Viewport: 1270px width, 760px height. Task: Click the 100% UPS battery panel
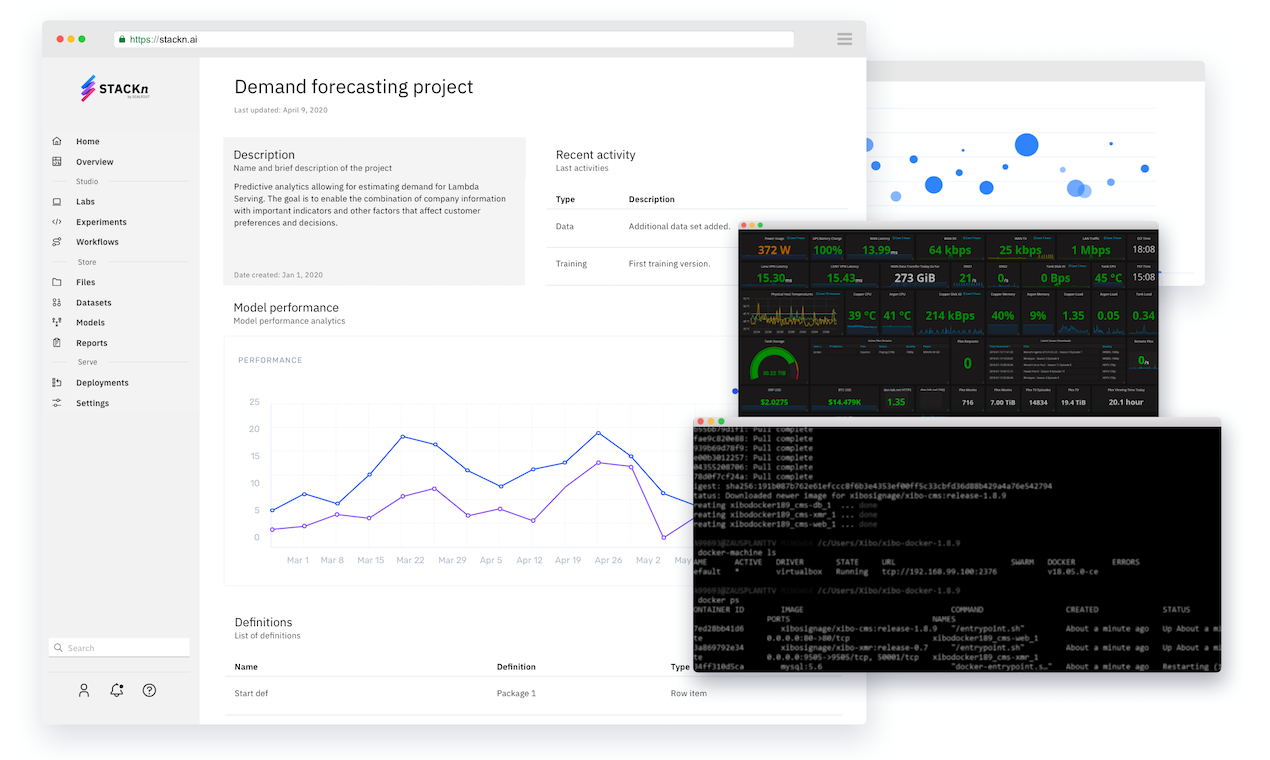tap(827, 246)
